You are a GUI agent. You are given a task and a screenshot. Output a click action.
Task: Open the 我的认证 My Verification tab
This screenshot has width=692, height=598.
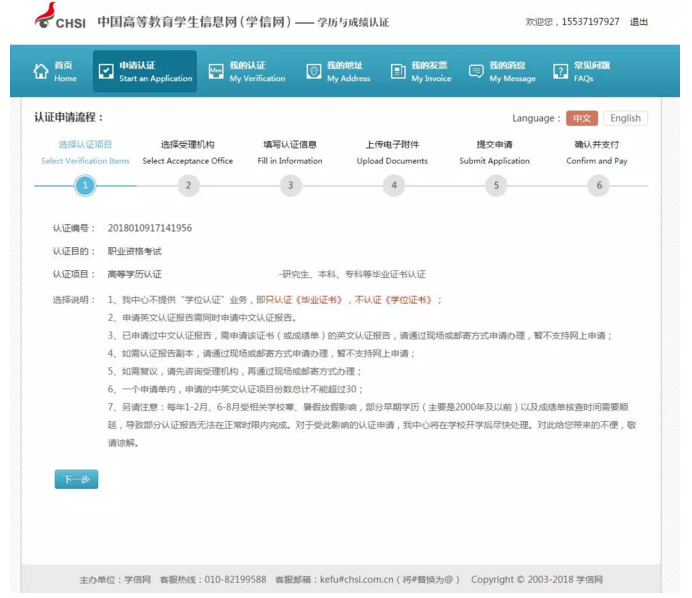pos(246,72)
